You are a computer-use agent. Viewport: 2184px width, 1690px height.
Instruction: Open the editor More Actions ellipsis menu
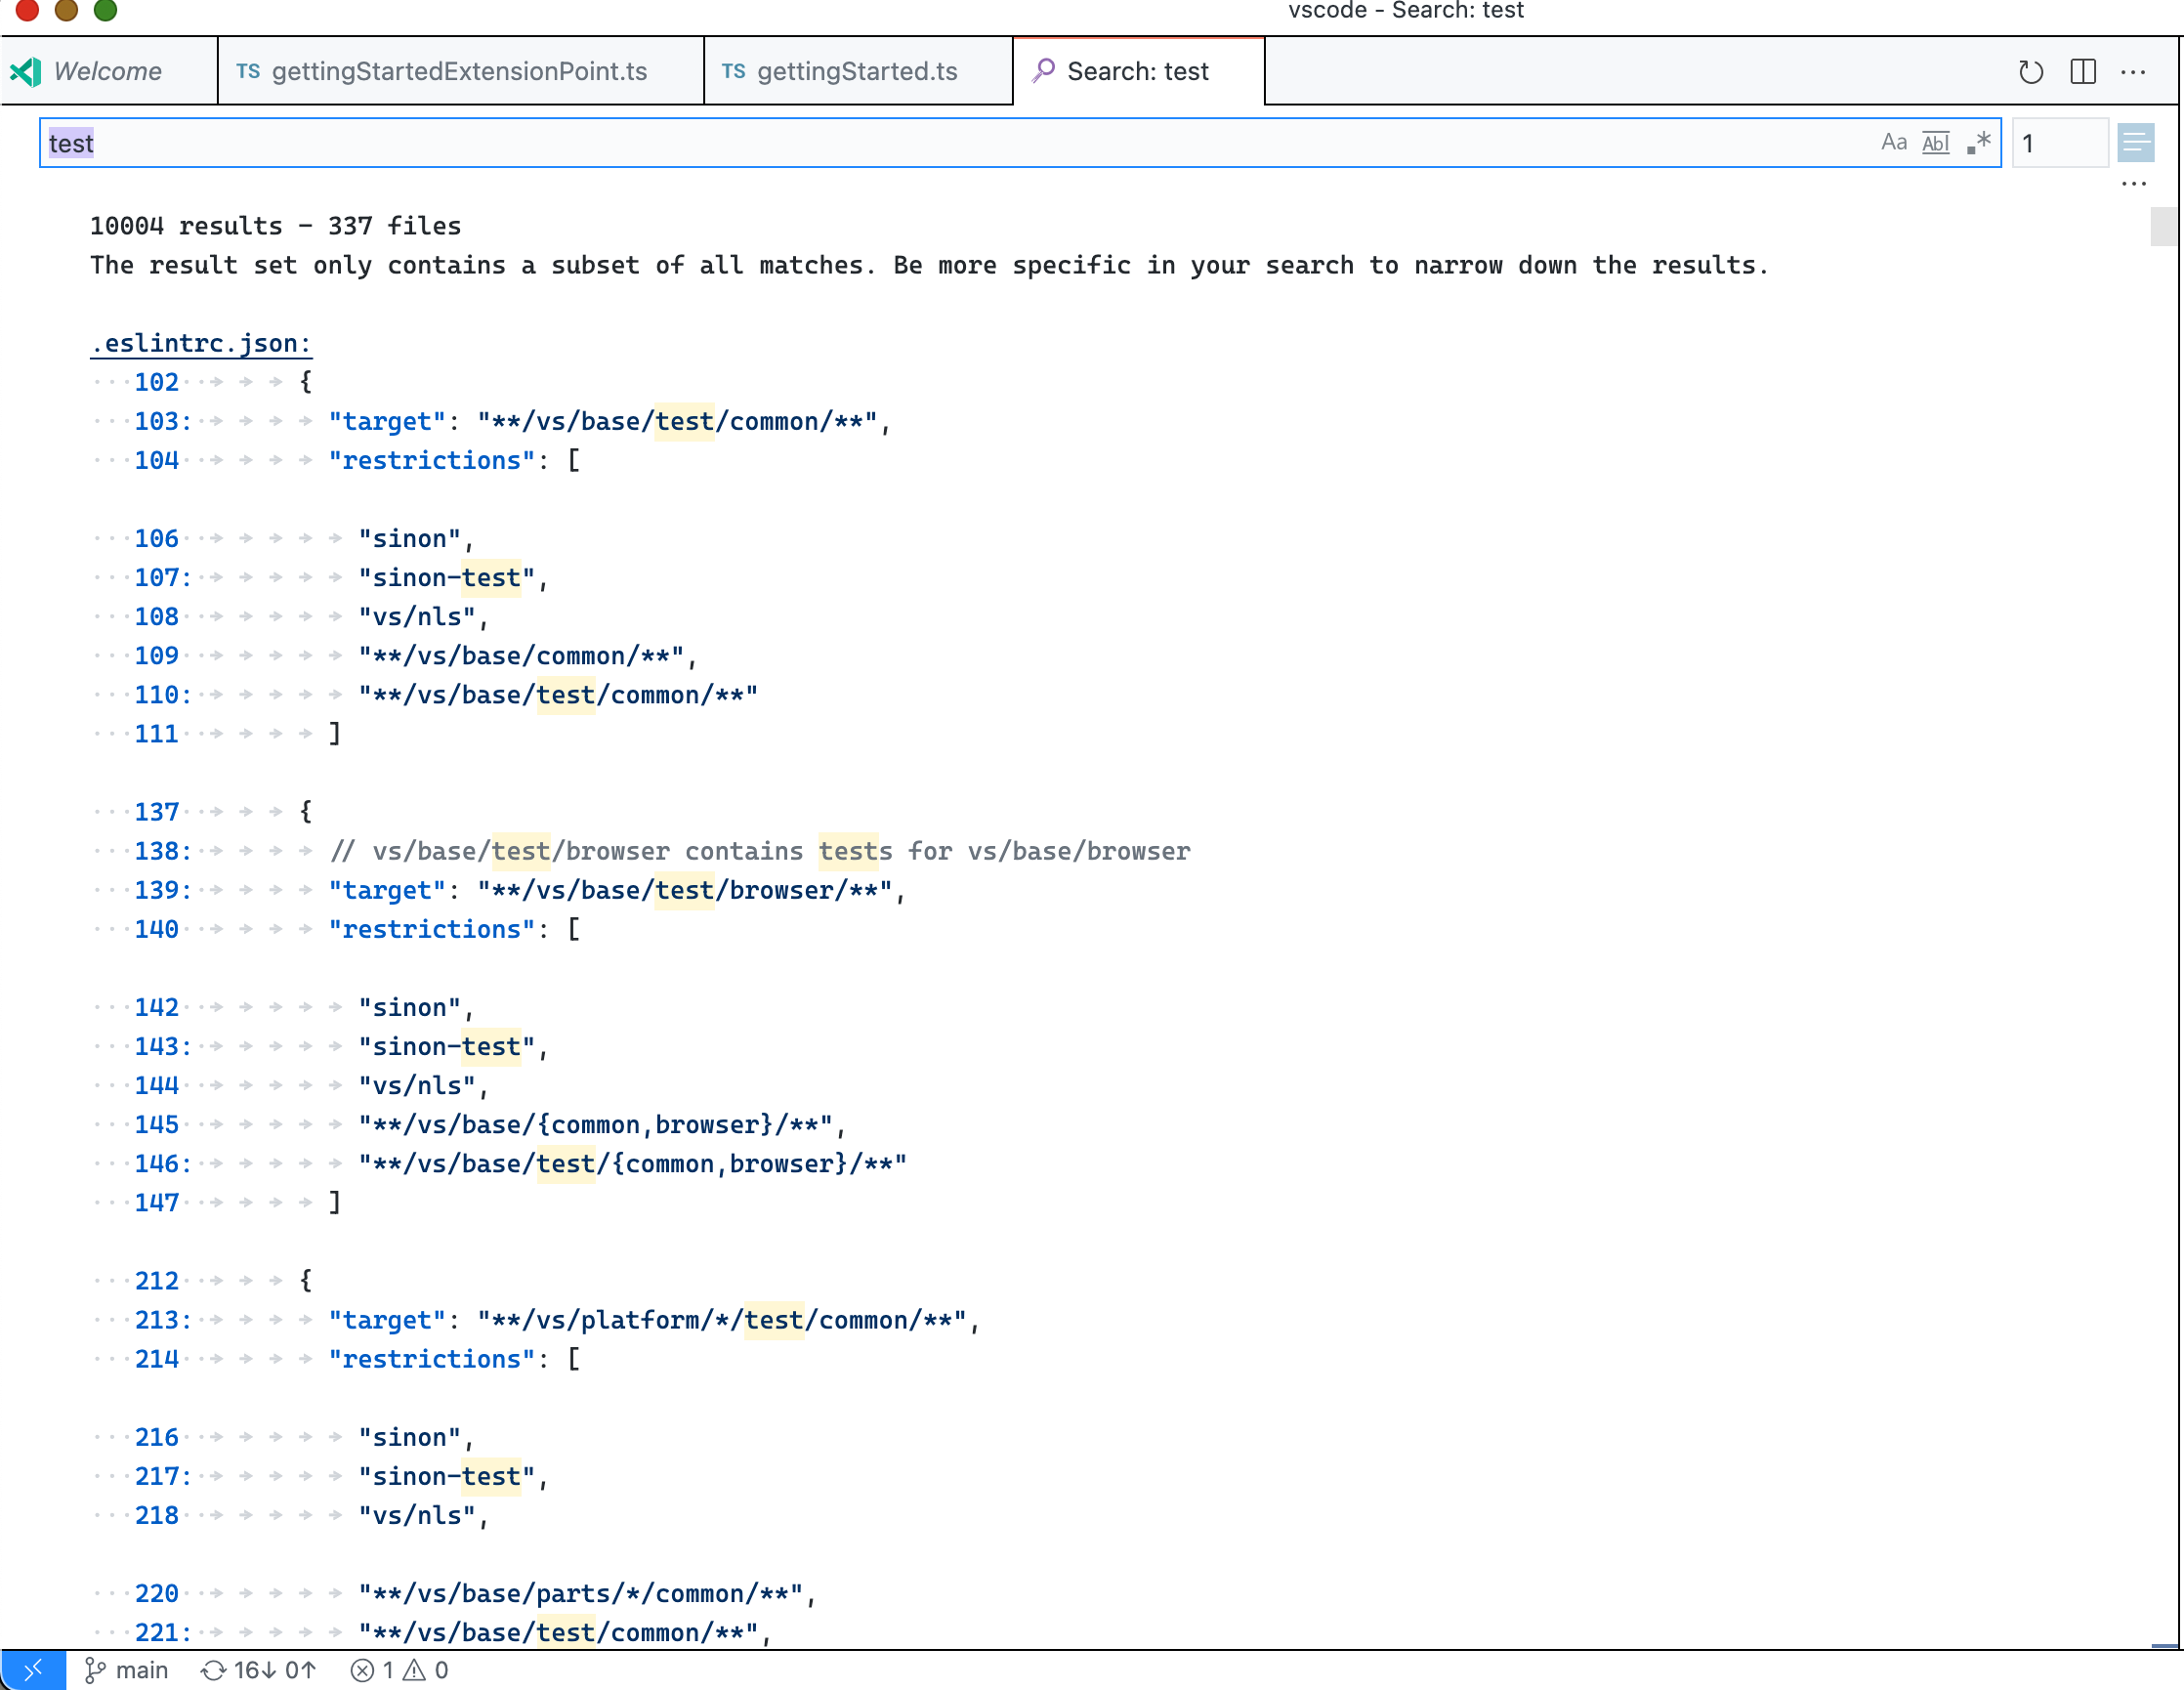click(x=2136, y=71)
